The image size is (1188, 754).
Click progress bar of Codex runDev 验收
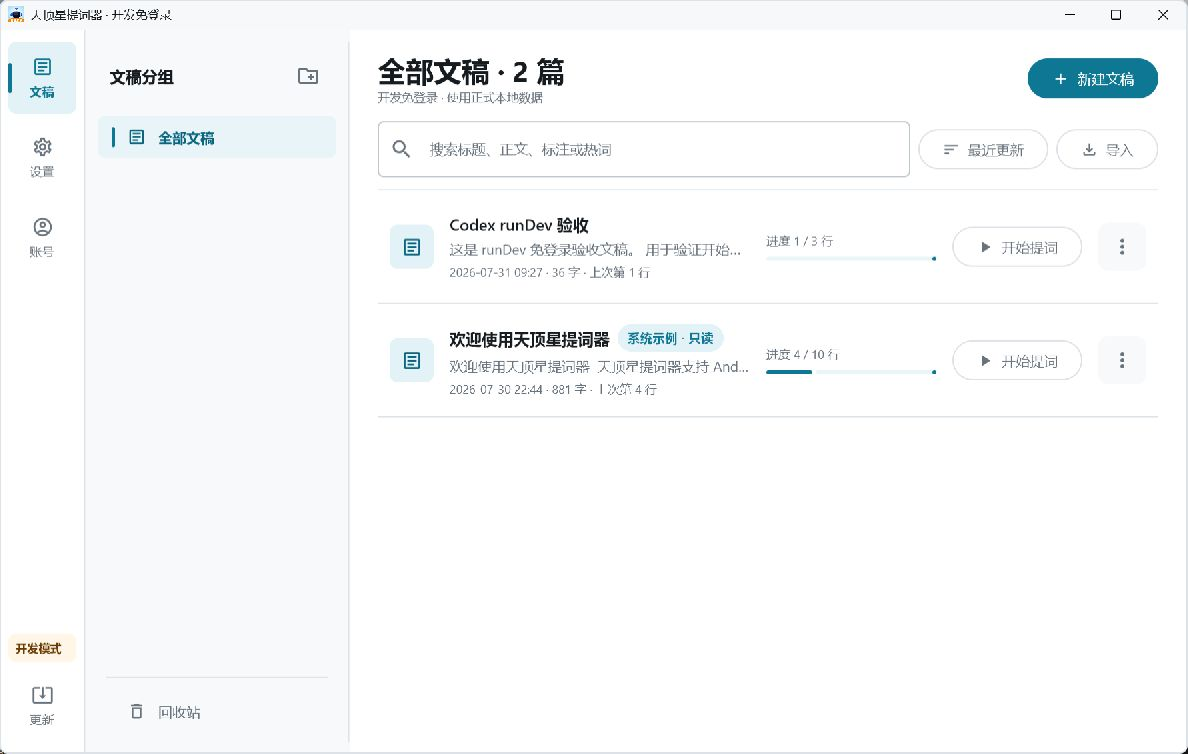[851, 258]
